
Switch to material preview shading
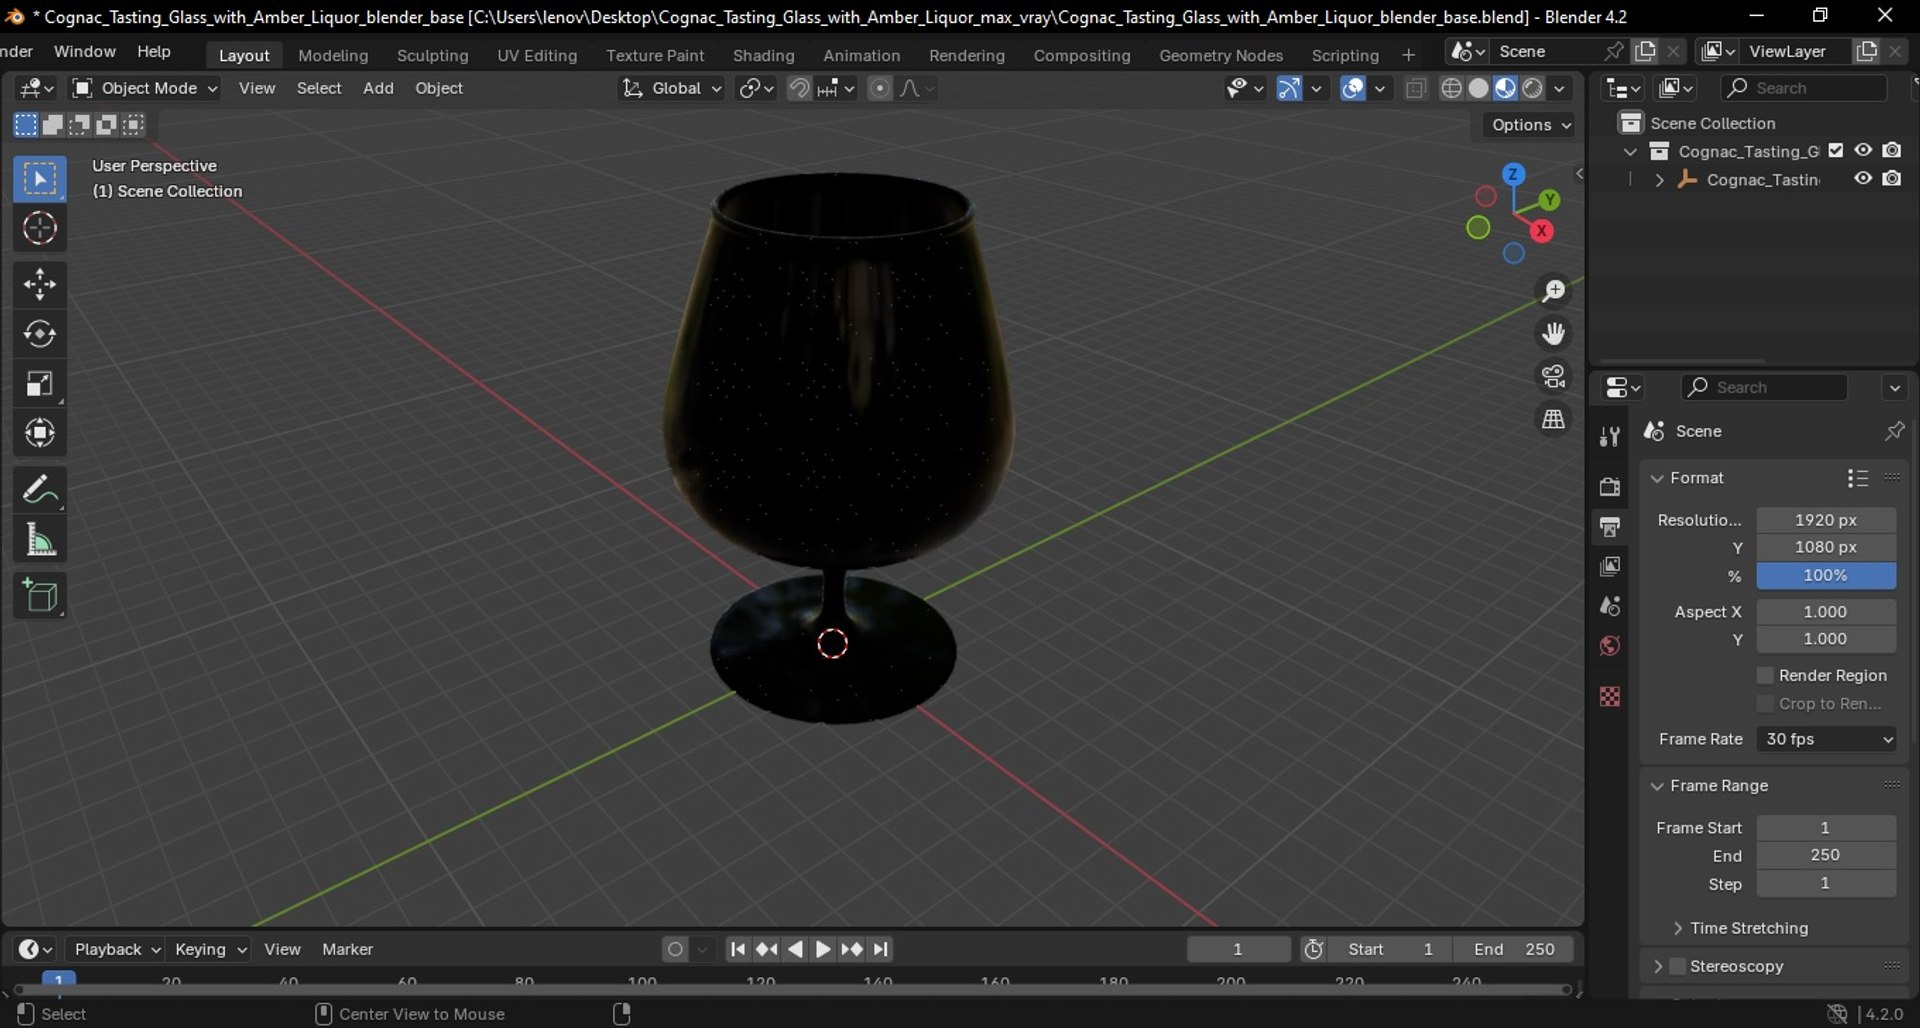pyautogui.click(x=1506, y=88)
